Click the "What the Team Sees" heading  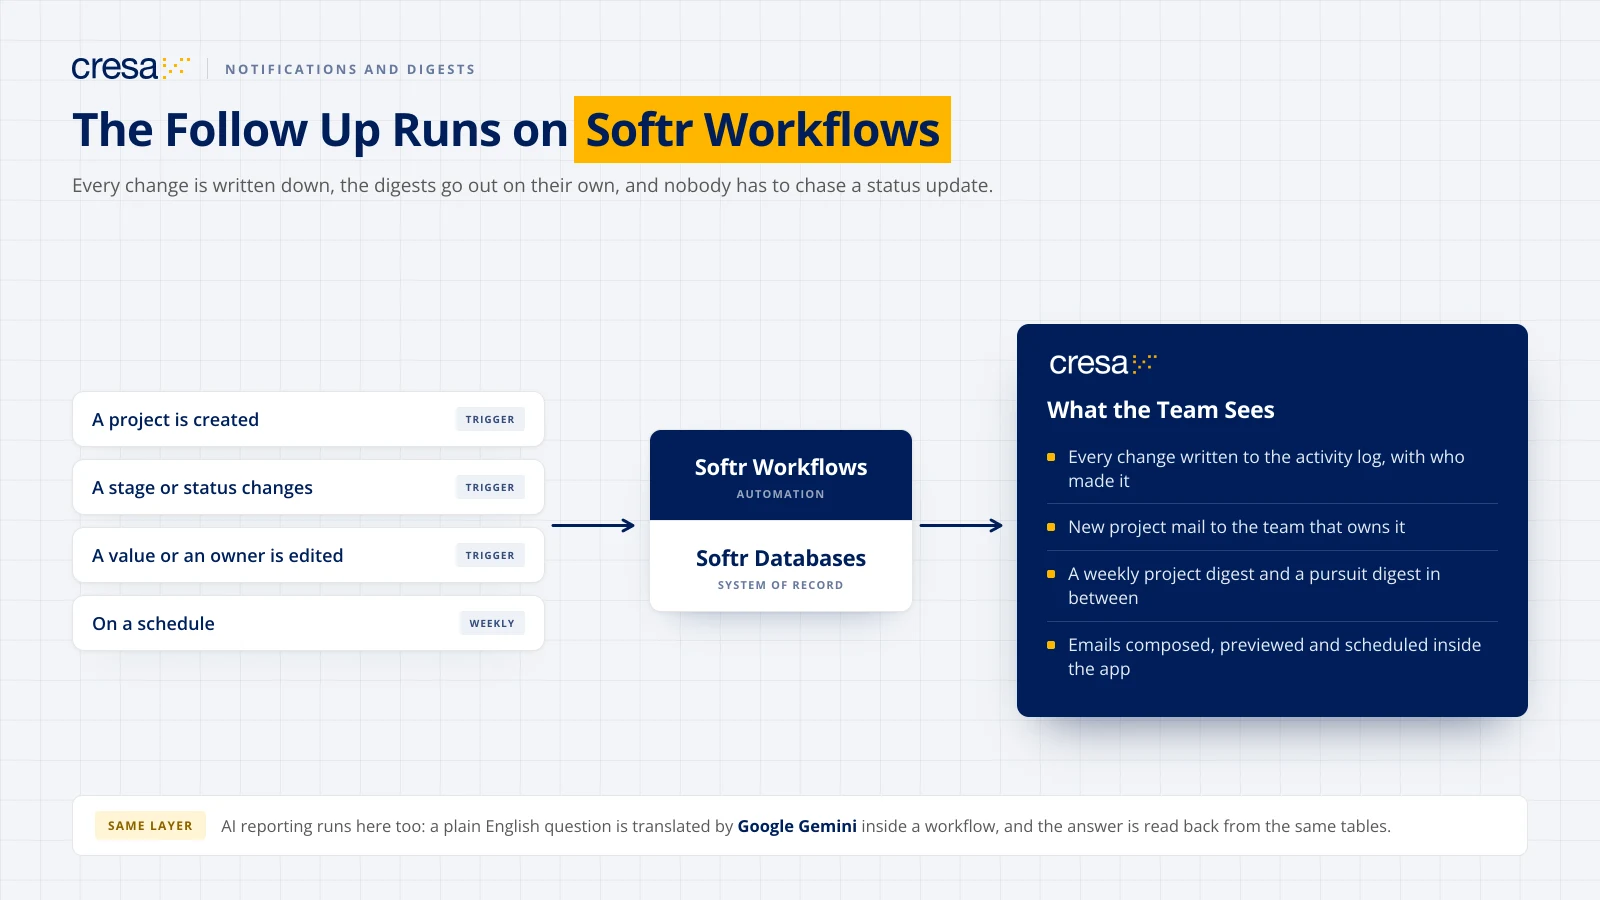tap(1161, 410)
